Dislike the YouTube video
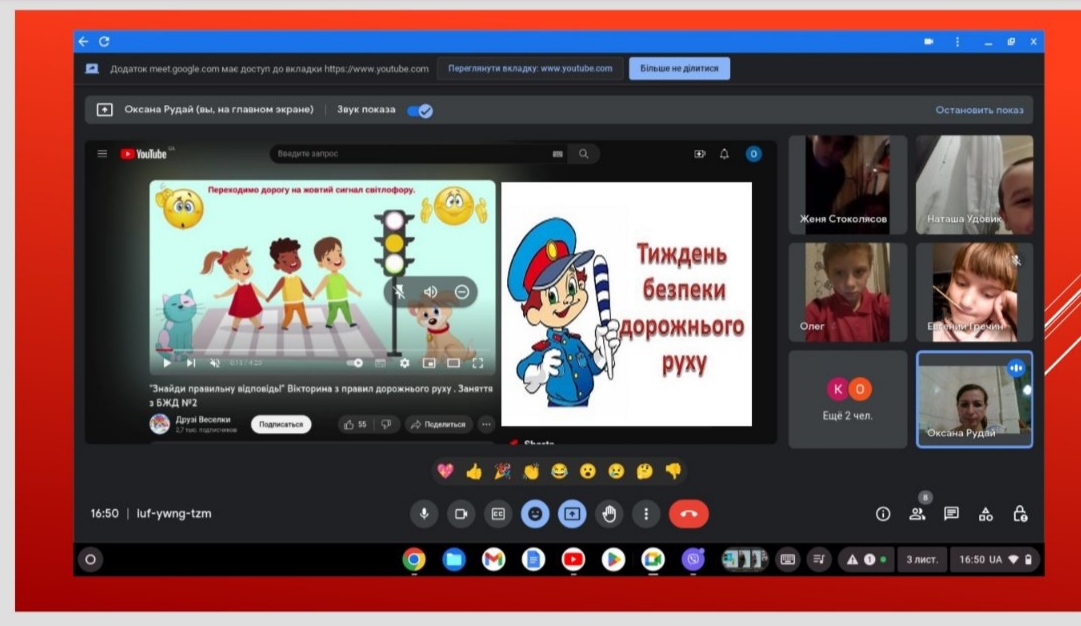This screenshot has height=626, width=1081. click(x=386, y=425)
